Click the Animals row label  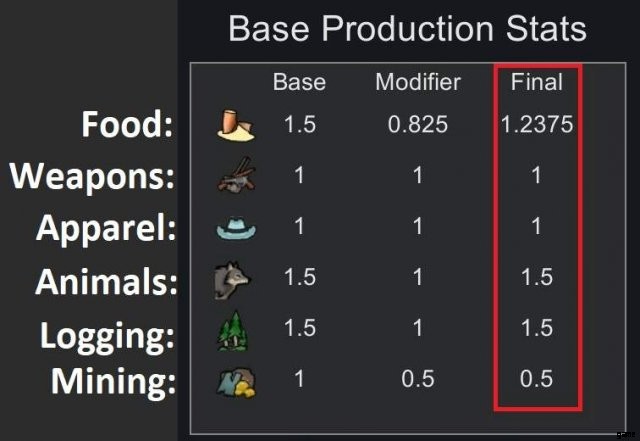(106, 282)
